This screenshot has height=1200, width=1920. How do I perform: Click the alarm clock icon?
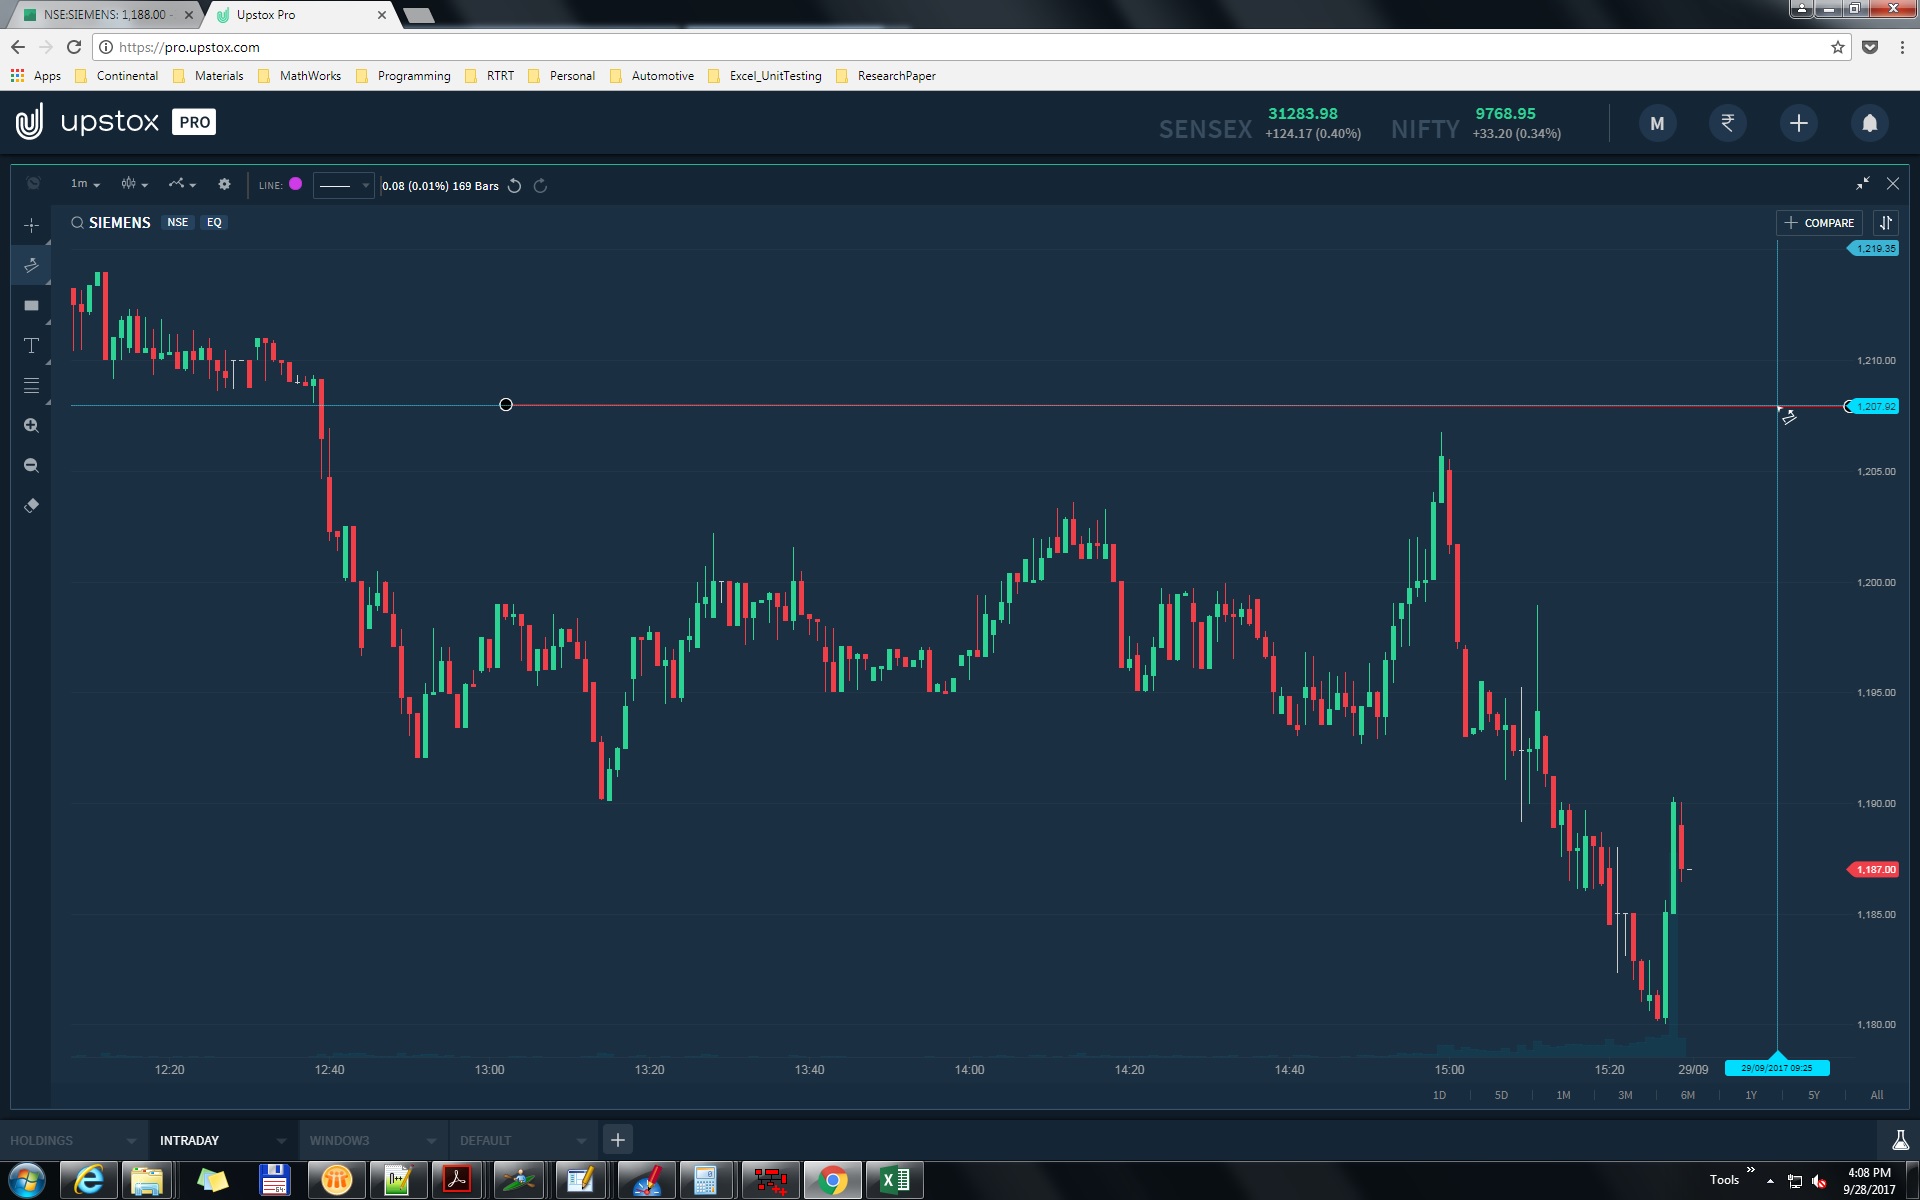[33, 183]
